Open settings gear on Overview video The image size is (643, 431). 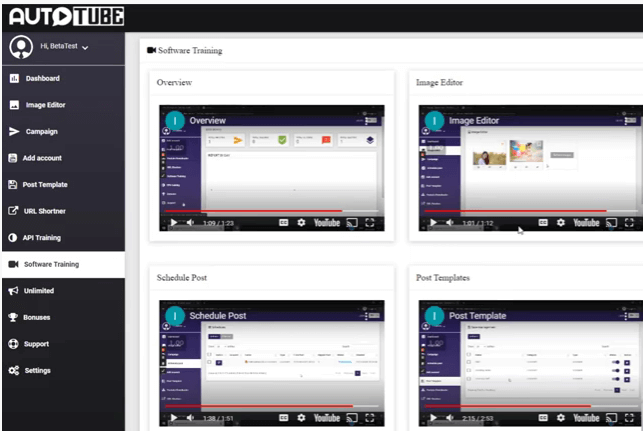[301, 223]
